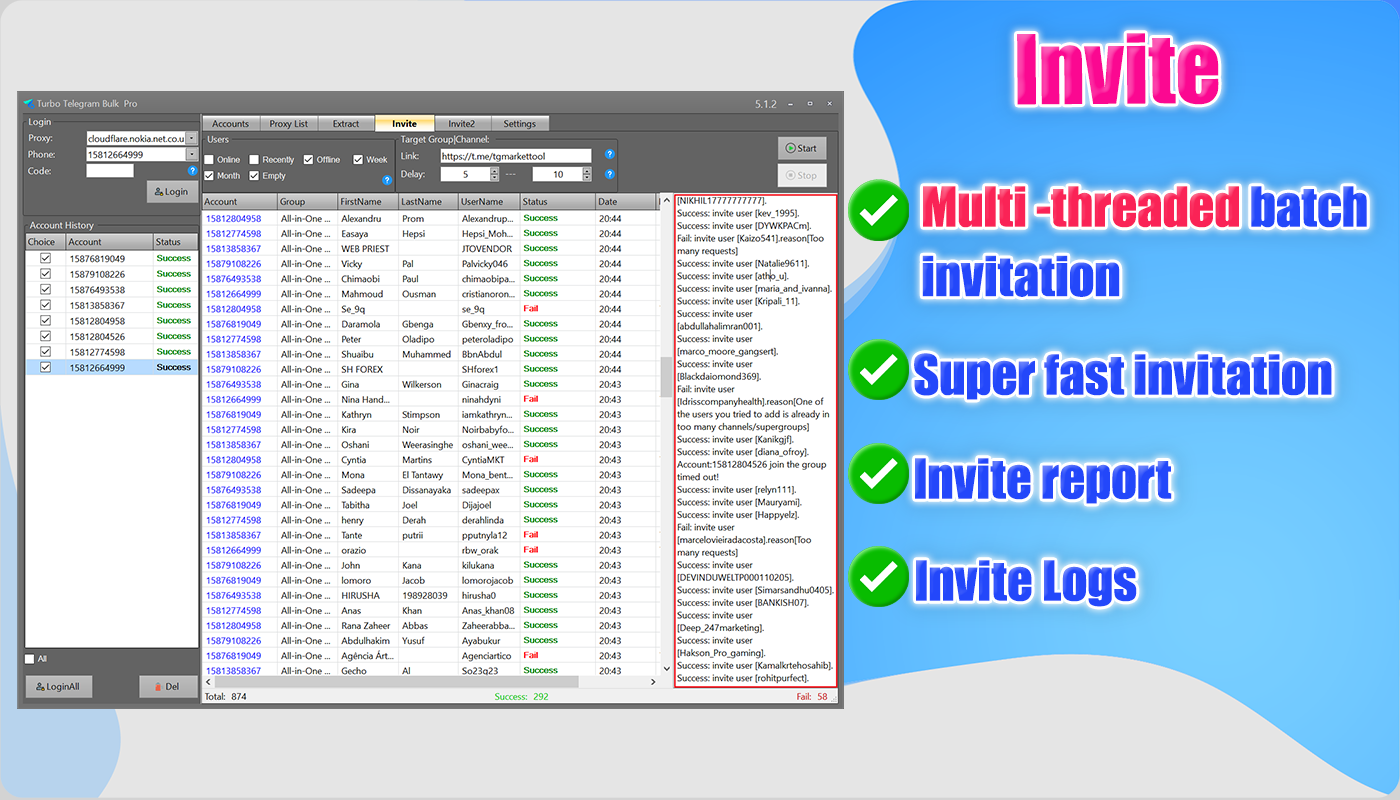This screenshot has height=800, width=1400.
Task: Minimize the Turbo Telegram Bulk window
Action: coord(788,103)
